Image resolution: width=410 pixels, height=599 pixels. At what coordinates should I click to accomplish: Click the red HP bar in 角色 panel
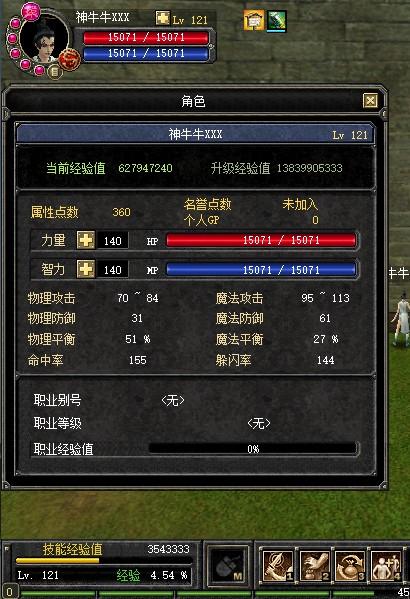(x=261, y=240)
